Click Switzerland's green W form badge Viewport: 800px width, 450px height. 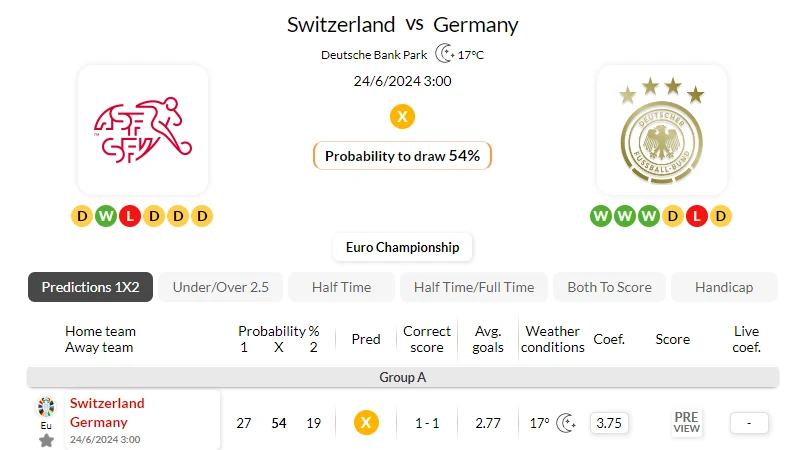(106, 216)
